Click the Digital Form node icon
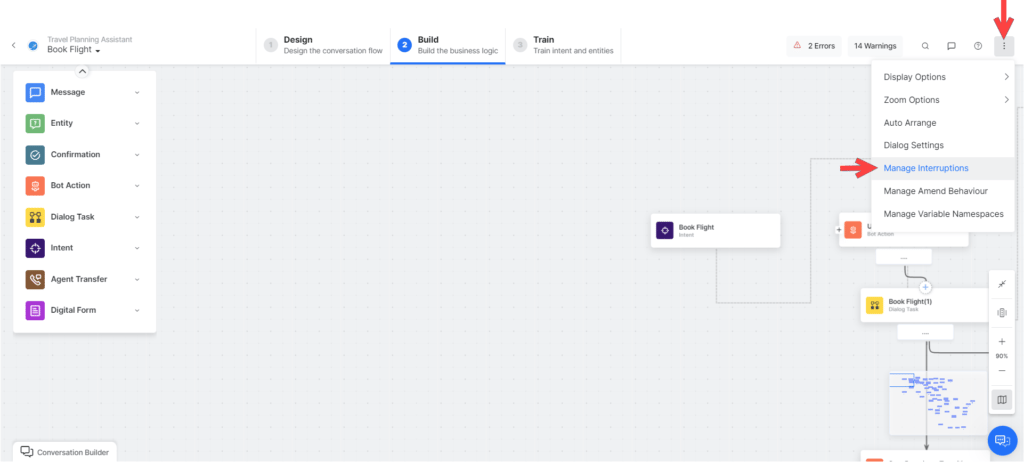This screenshot has height=462, width=1024. pyautogui.click(x=35, y=310)
